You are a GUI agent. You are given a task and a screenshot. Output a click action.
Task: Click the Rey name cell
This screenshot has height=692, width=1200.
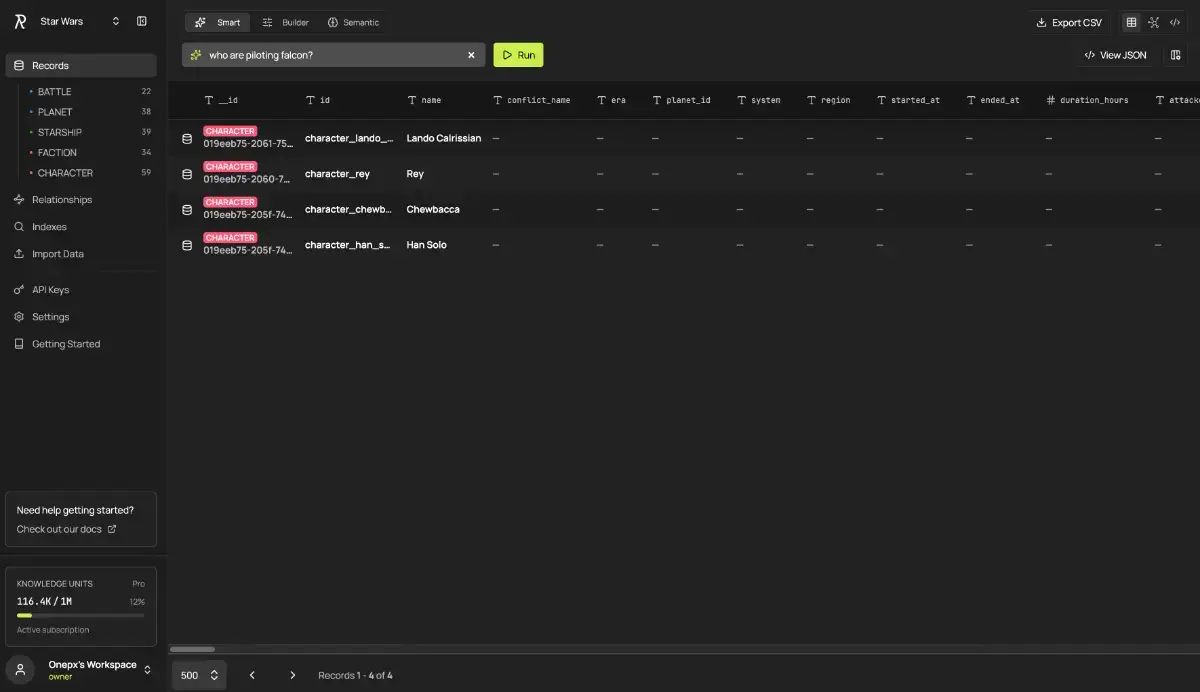coord(415,174)
